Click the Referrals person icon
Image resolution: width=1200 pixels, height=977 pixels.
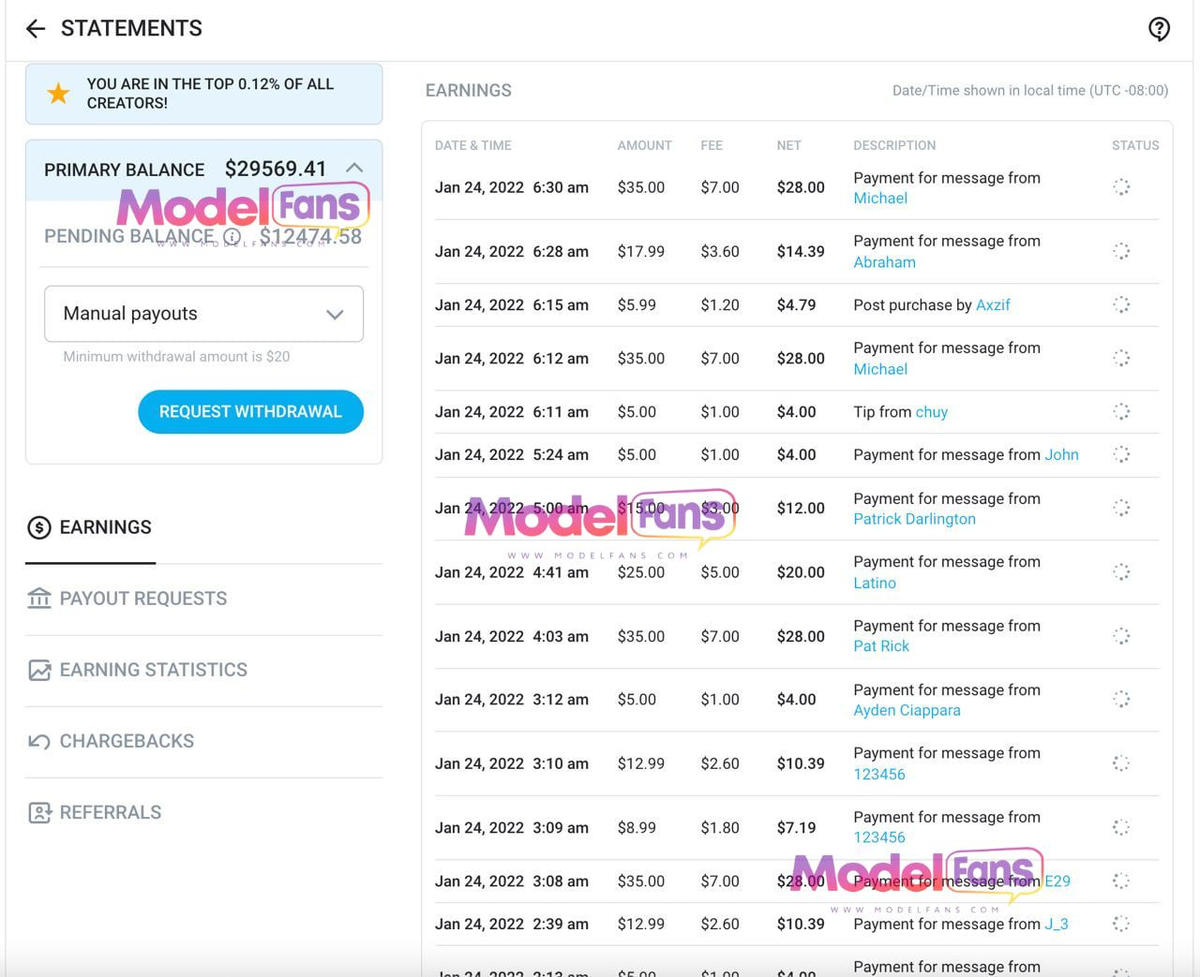click(39, 813)
